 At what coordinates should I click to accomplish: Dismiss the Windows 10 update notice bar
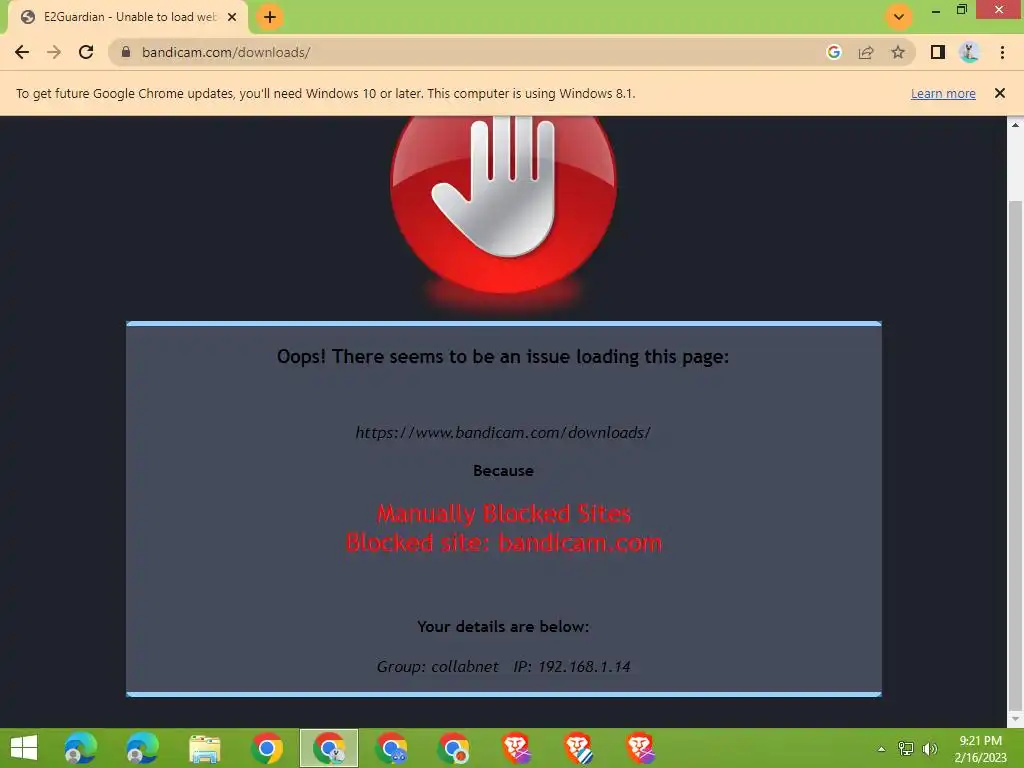click(x=1000, y=93)
